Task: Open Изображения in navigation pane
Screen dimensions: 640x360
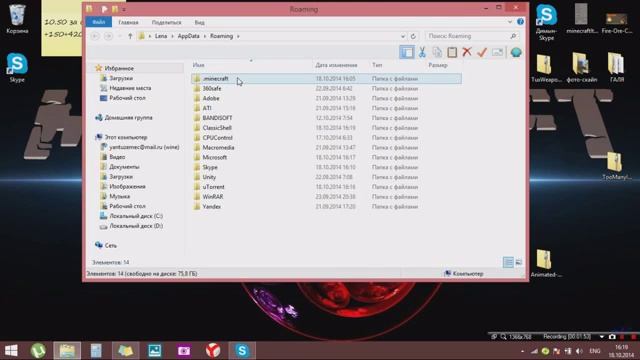Action: [127, 186]
